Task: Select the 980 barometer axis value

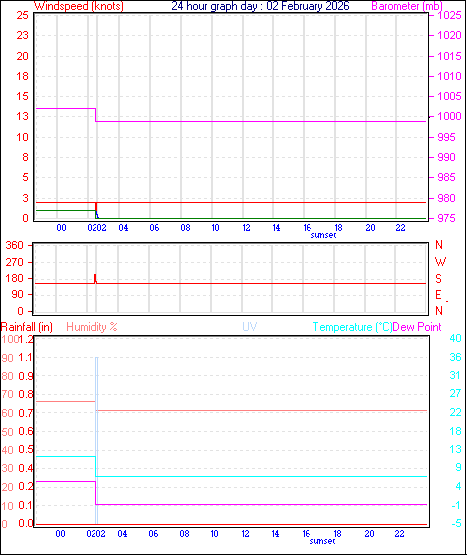Action: [x=446, y=198]
